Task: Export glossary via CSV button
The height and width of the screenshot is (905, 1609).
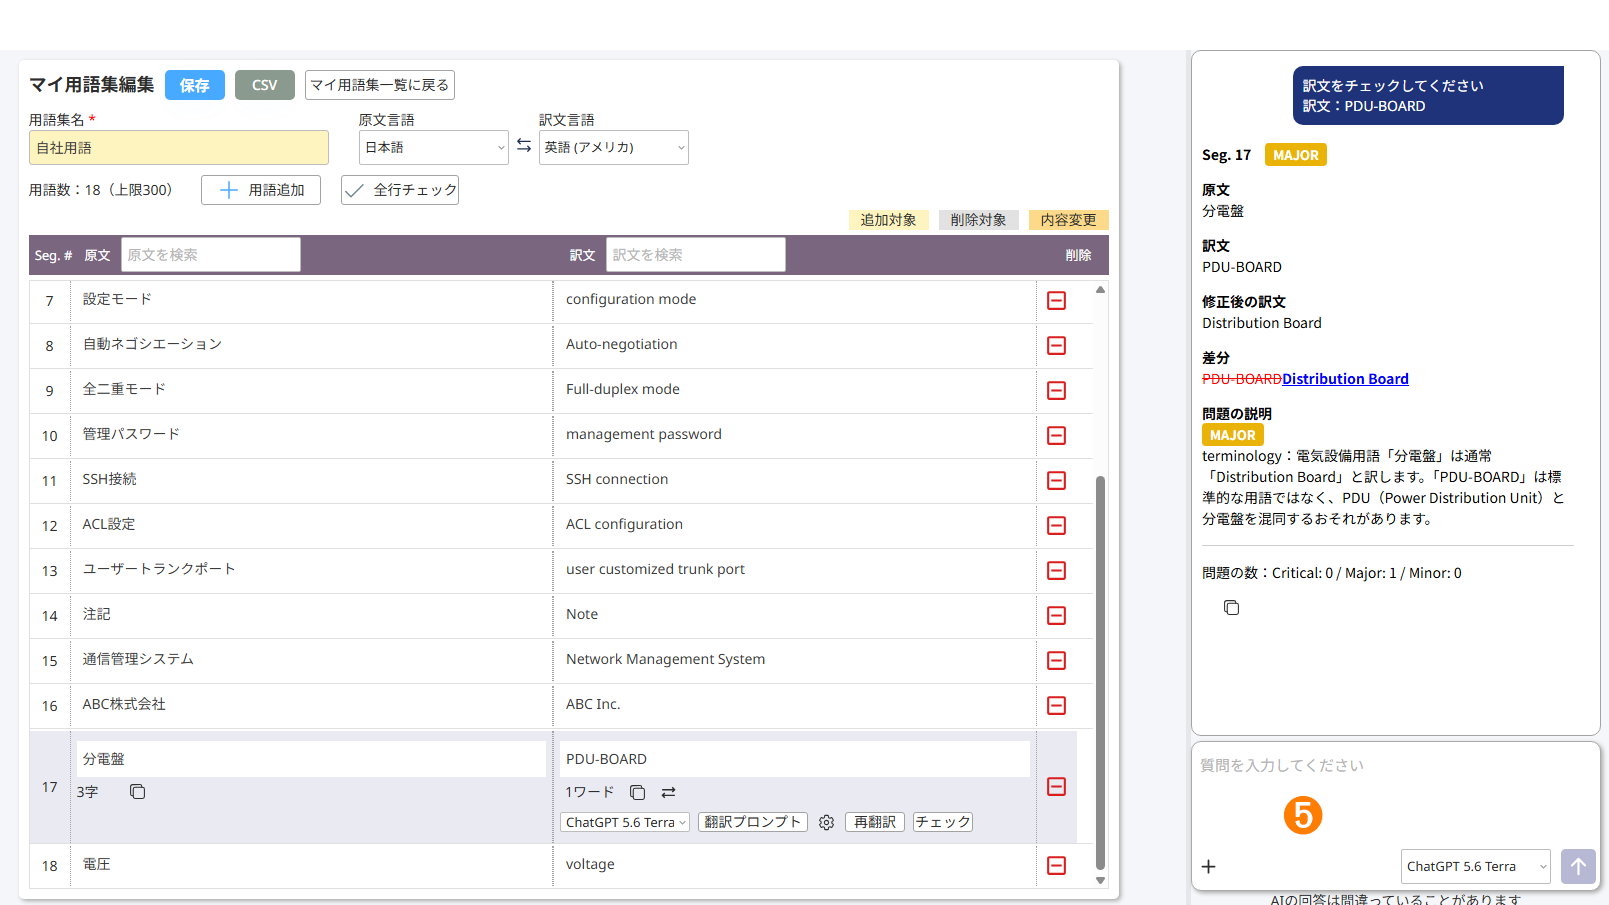Action: (x=265, y=85)
